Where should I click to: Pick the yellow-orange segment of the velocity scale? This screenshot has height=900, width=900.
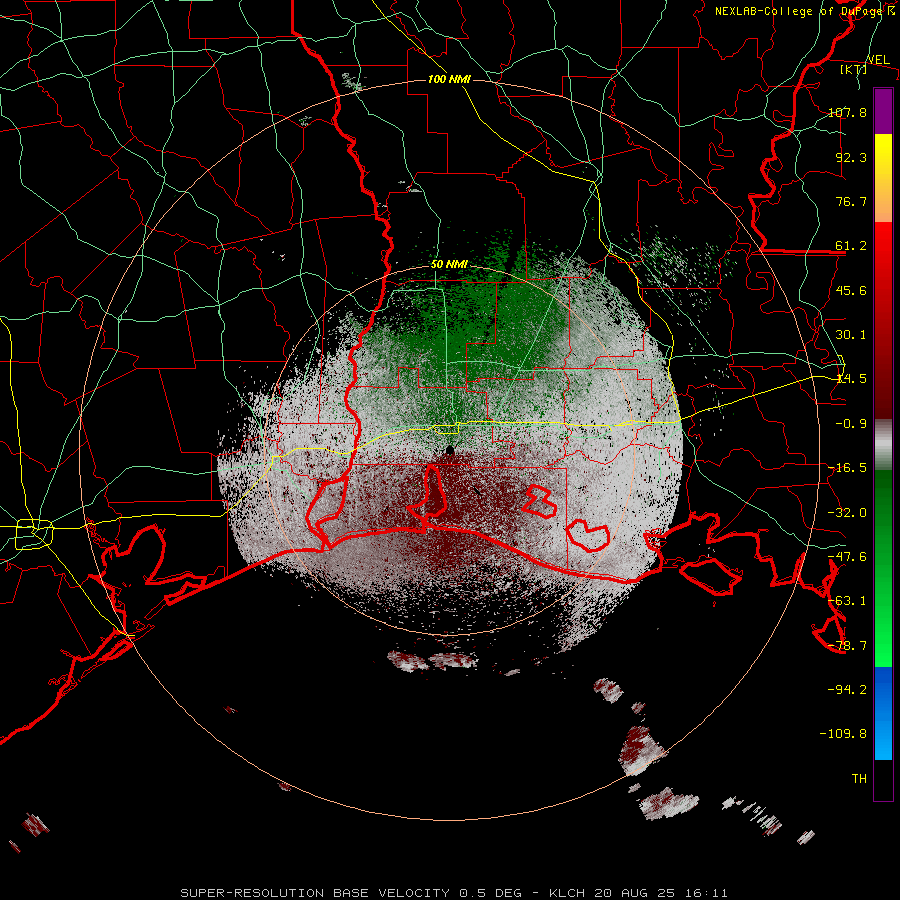tap(883, 178)
